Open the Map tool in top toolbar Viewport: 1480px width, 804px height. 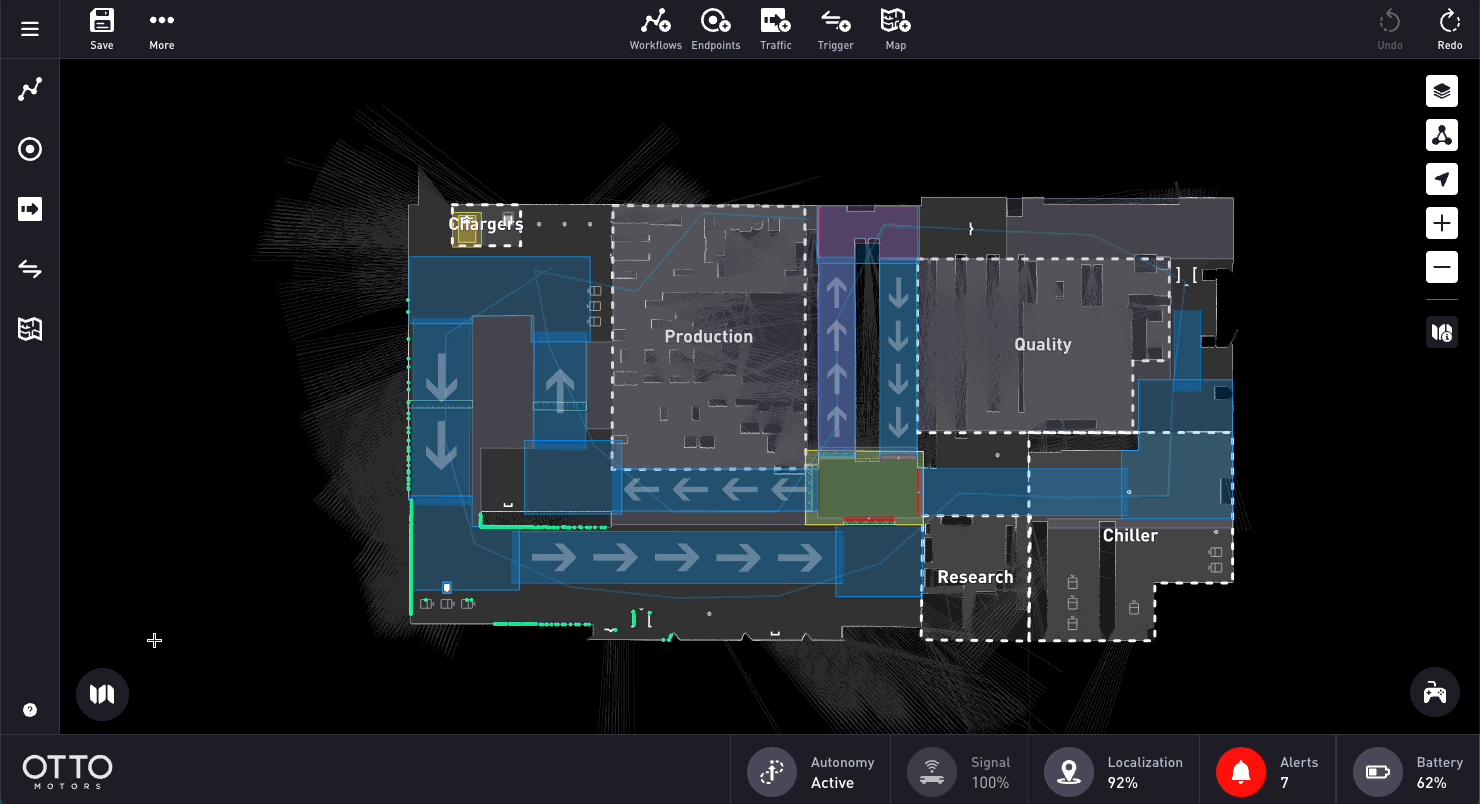[896, 29]
